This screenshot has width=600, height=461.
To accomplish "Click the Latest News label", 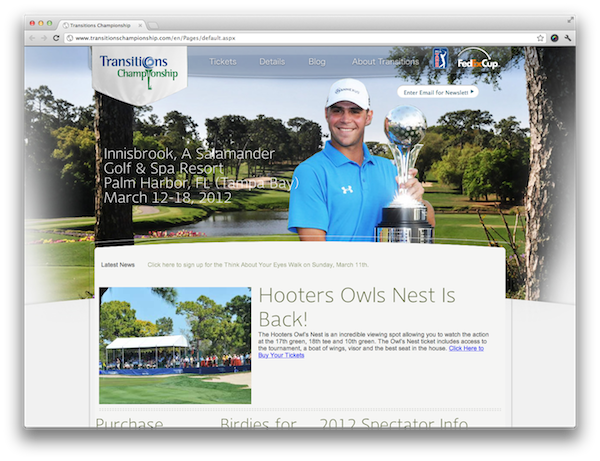I will [x=117, y=265].
